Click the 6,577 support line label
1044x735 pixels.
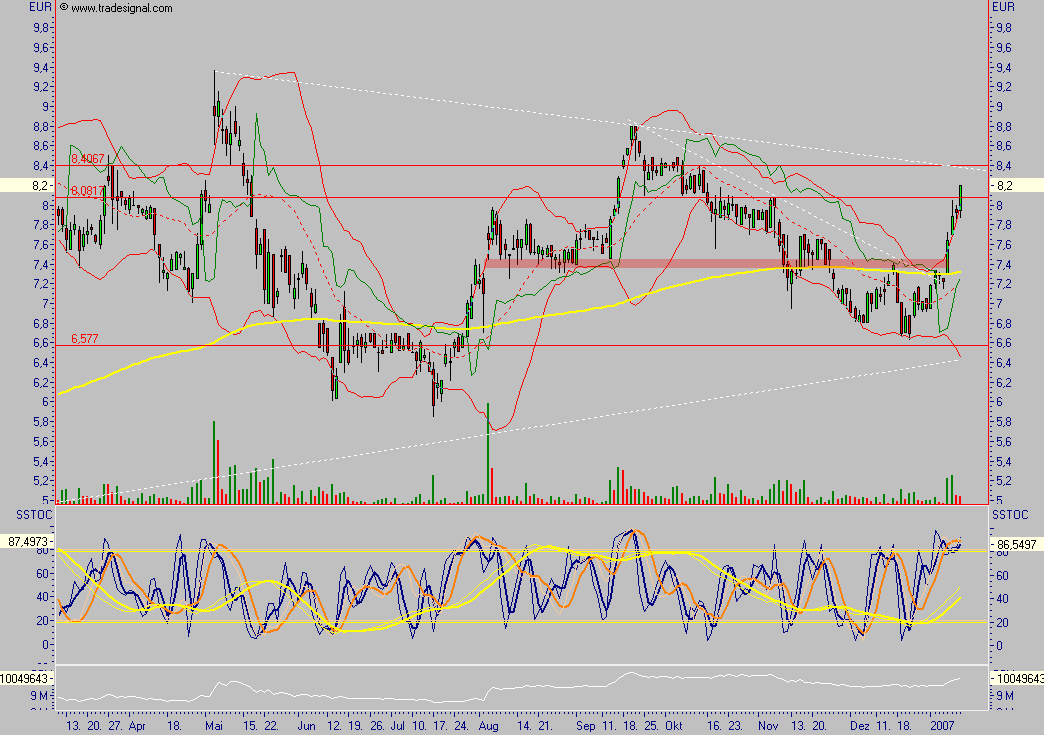pyautogui.click(x=84, y=338)
